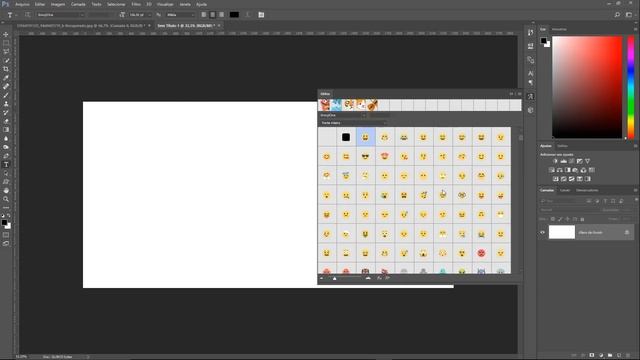Select the Gradient tool
Viewport: 640px width, 360px height.
coord(6,129)
